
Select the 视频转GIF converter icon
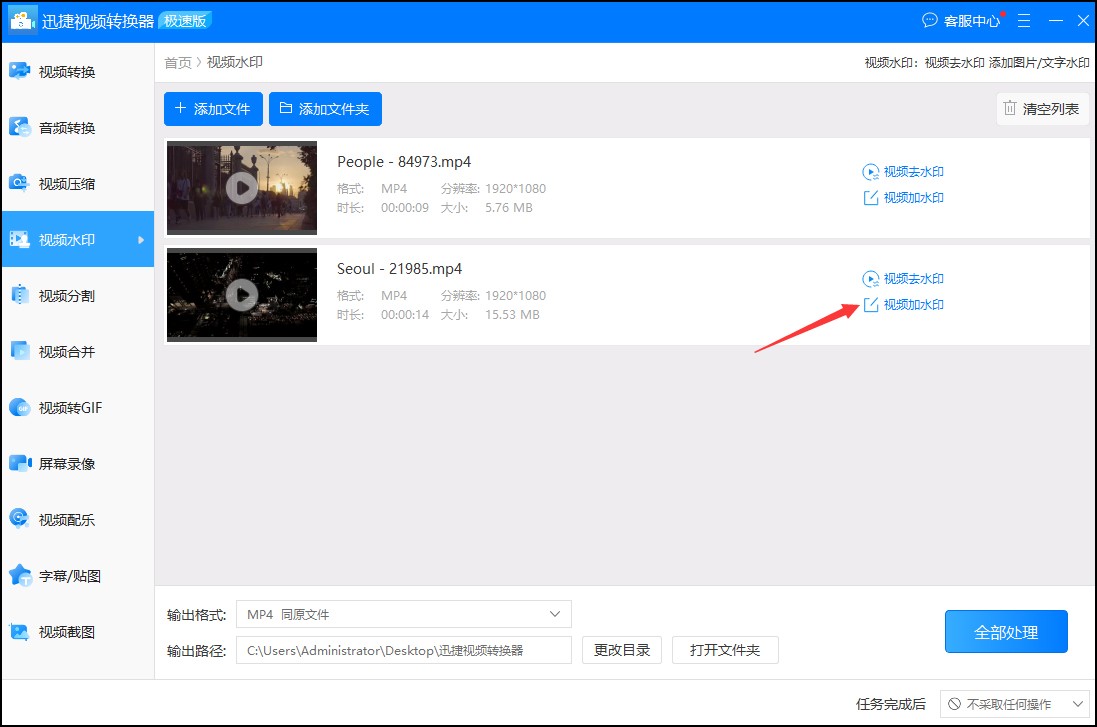point(20,407)
